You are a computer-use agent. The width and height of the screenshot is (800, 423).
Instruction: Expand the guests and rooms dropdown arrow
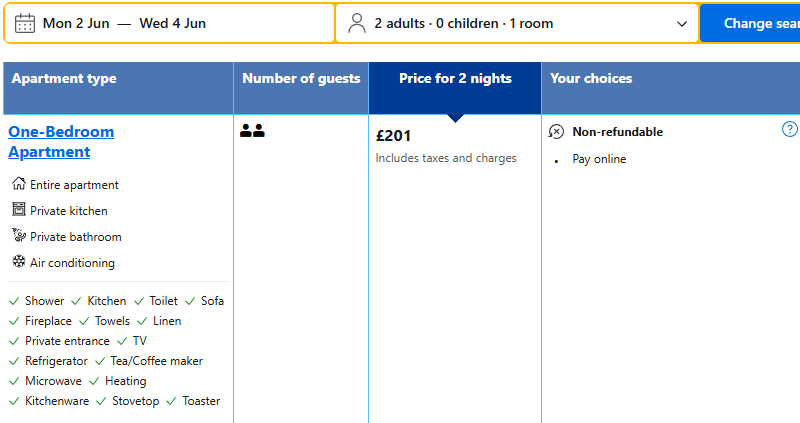[x=683, y=24]
